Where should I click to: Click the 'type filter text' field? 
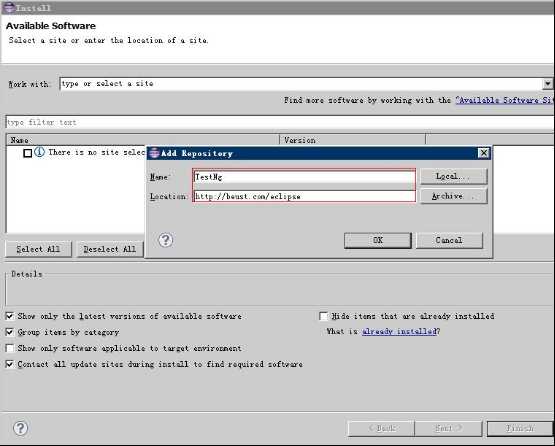pyautogui.click(x=280, y=122)
